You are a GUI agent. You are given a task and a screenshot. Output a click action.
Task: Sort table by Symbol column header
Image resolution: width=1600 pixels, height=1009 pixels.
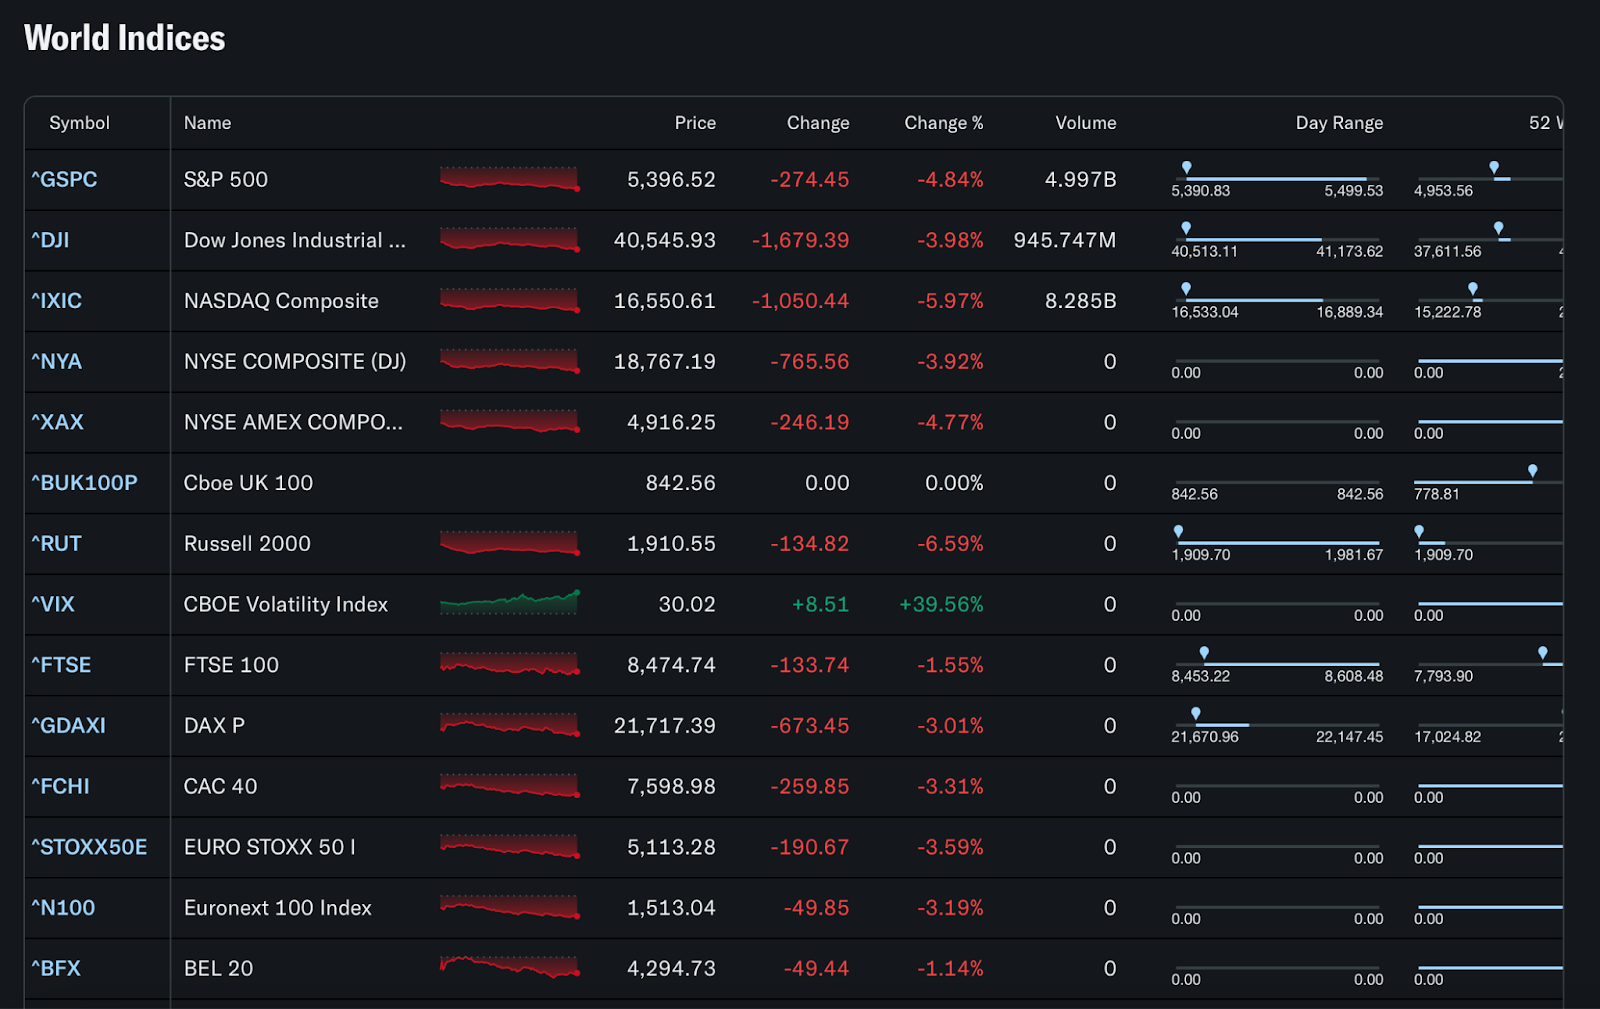click(79, 123)
